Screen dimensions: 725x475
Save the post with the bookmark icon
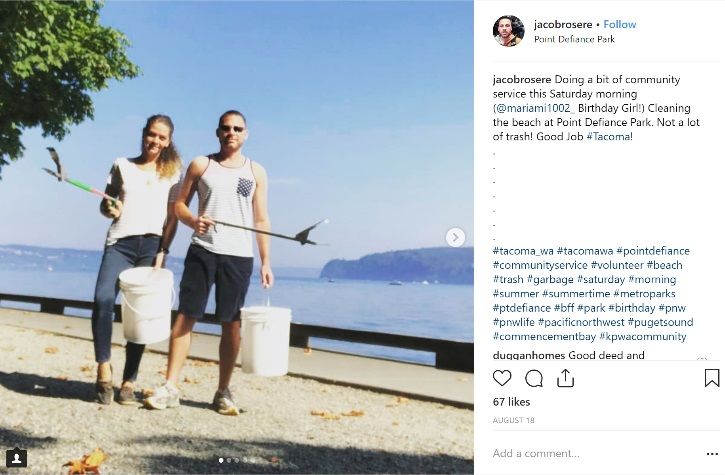712,378
